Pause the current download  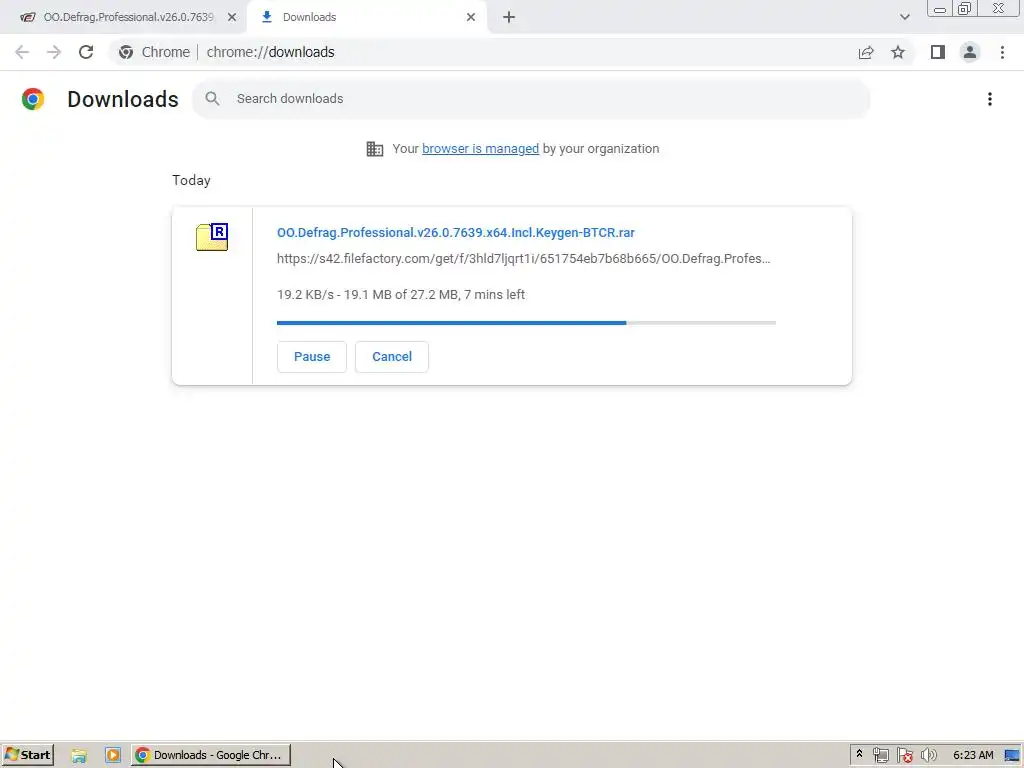point(312,357)
